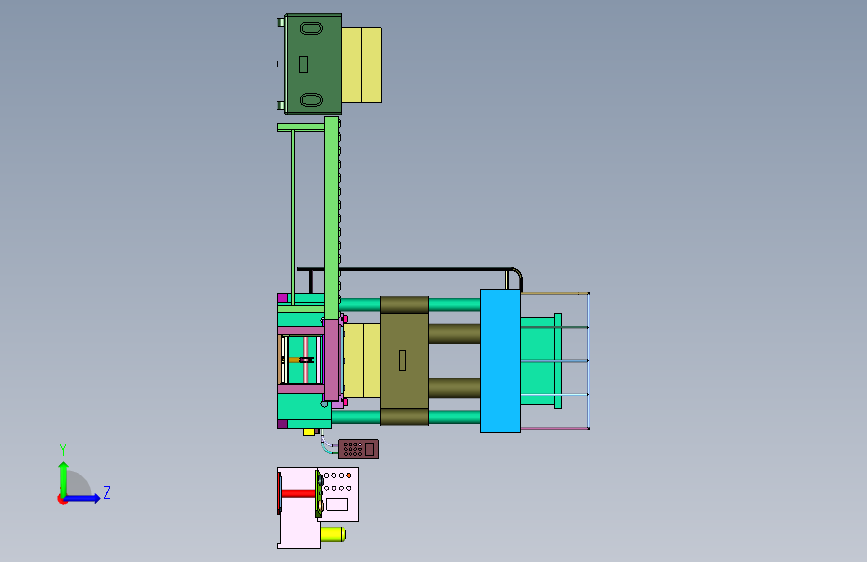Click the red origin ball of the triad
The height and width of the screenshot is (562, 867).
tap(62, 499)
